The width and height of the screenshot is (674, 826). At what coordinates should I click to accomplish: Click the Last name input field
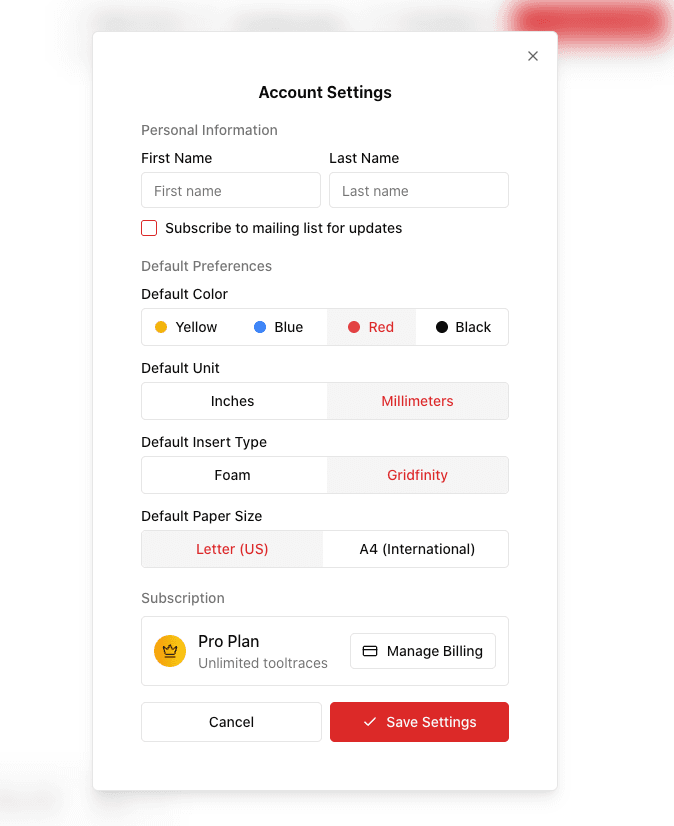click(x=418, y=190)
